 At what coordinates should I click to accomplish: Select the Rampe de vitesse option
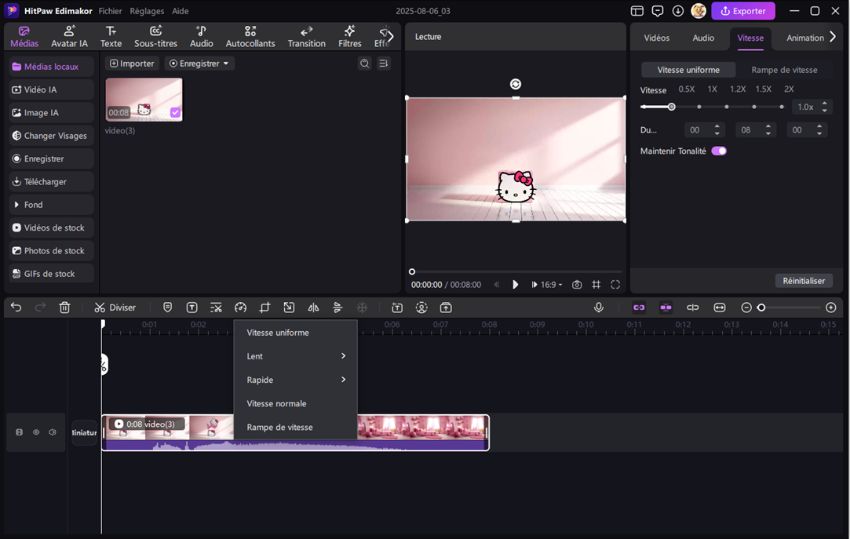784,70
